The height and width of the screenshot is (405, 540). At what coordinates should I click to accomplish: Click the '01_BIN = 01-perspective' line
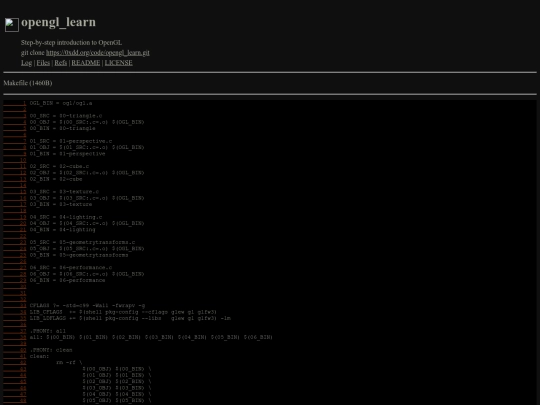point(68,154)
